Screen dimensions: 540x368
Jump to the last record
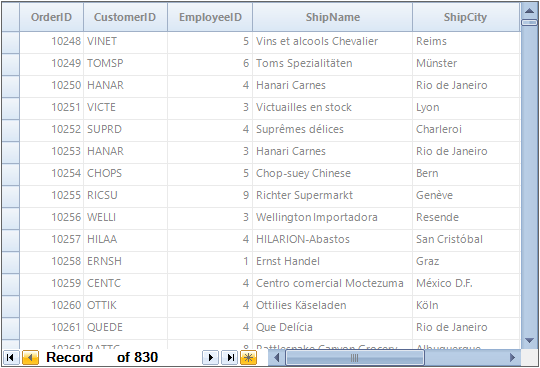[230, 358]
